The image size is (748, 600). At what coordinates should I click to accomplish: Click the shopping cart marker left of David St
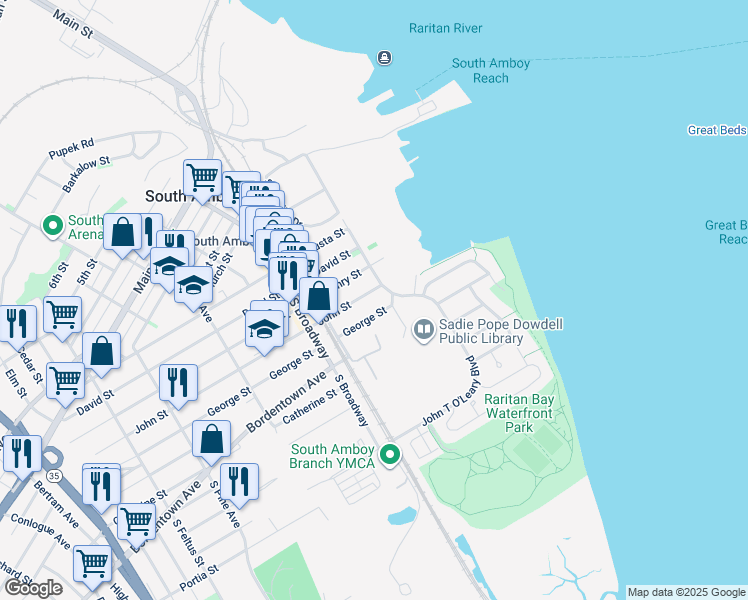tap(66, 380)
